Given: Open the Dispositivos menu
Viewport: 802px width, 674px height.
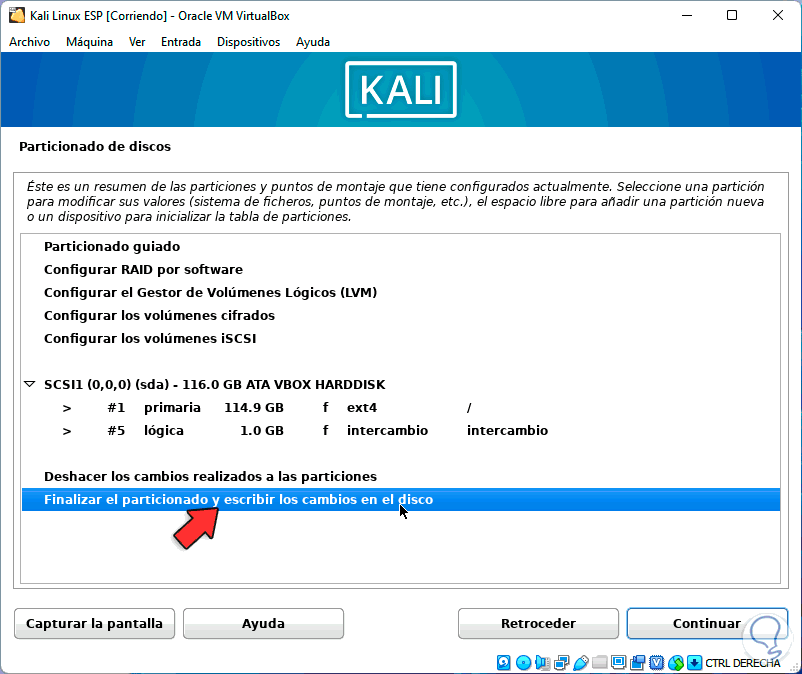Looking at the screenshot, I should 249,42.
